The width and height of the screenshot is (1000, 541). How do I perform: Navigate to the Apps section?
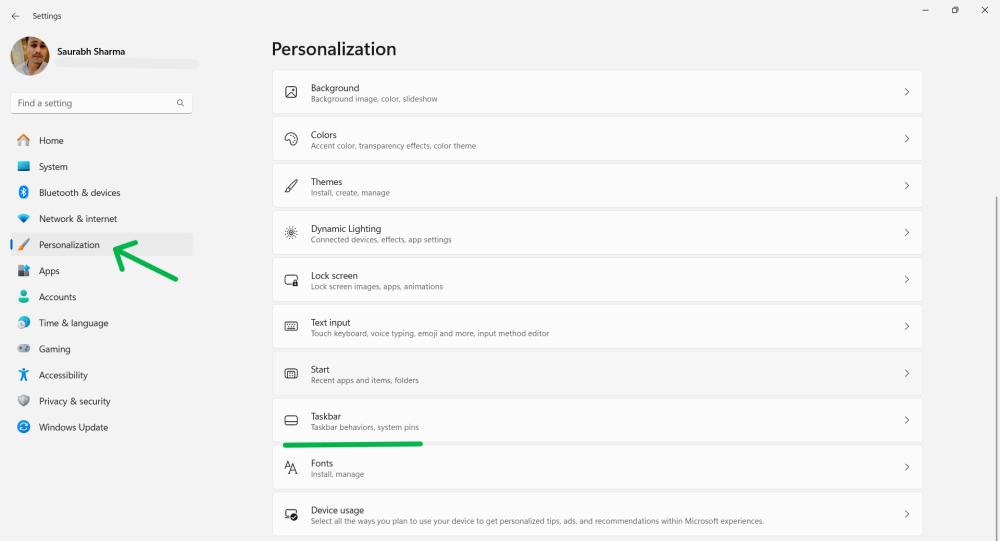(x=49, y=271)
